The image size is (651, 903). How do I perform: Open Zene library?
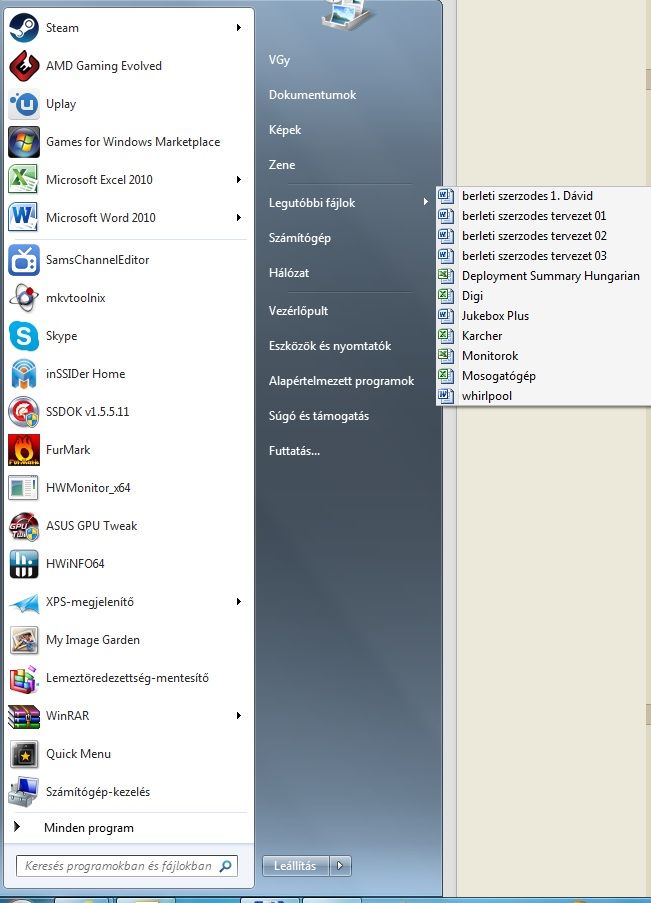282,165
